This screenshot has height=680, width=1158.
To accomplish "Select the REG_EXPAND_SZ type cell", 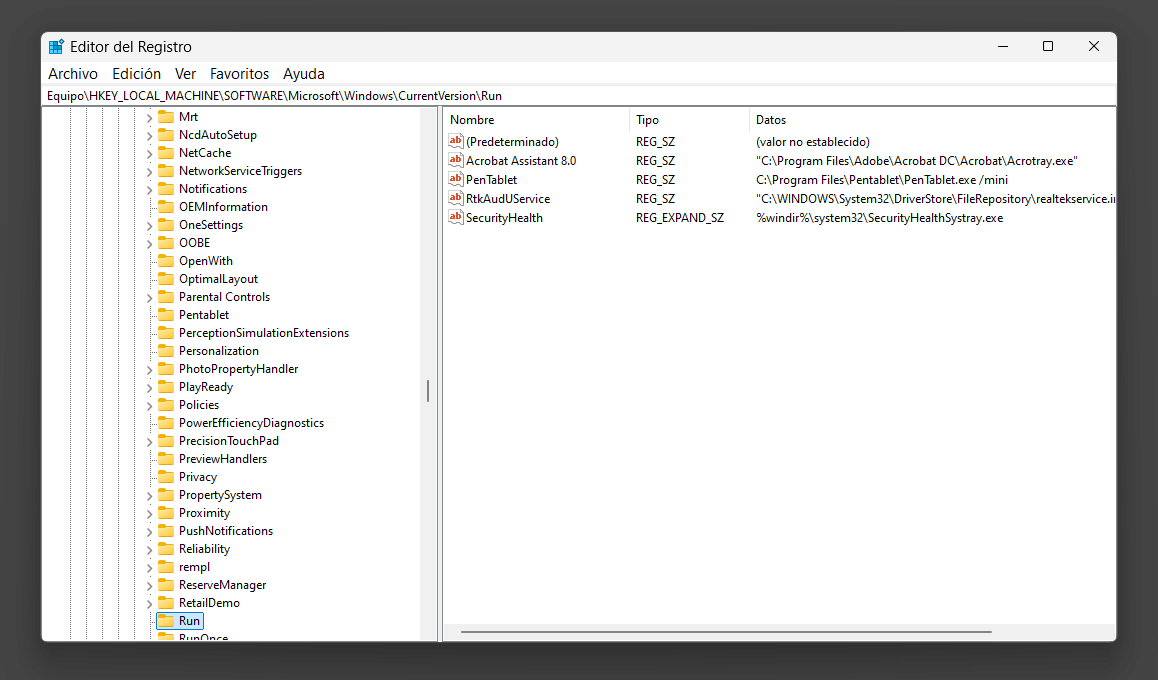I will click(x=679, y=218).
